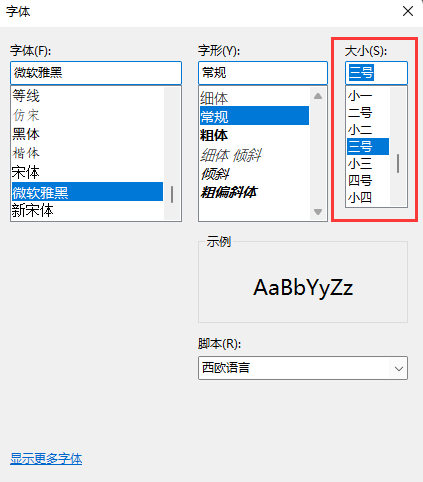Viewport: 423px width, 482px height.
Task: Select 等线 in the font list
Action: point(87,96)
